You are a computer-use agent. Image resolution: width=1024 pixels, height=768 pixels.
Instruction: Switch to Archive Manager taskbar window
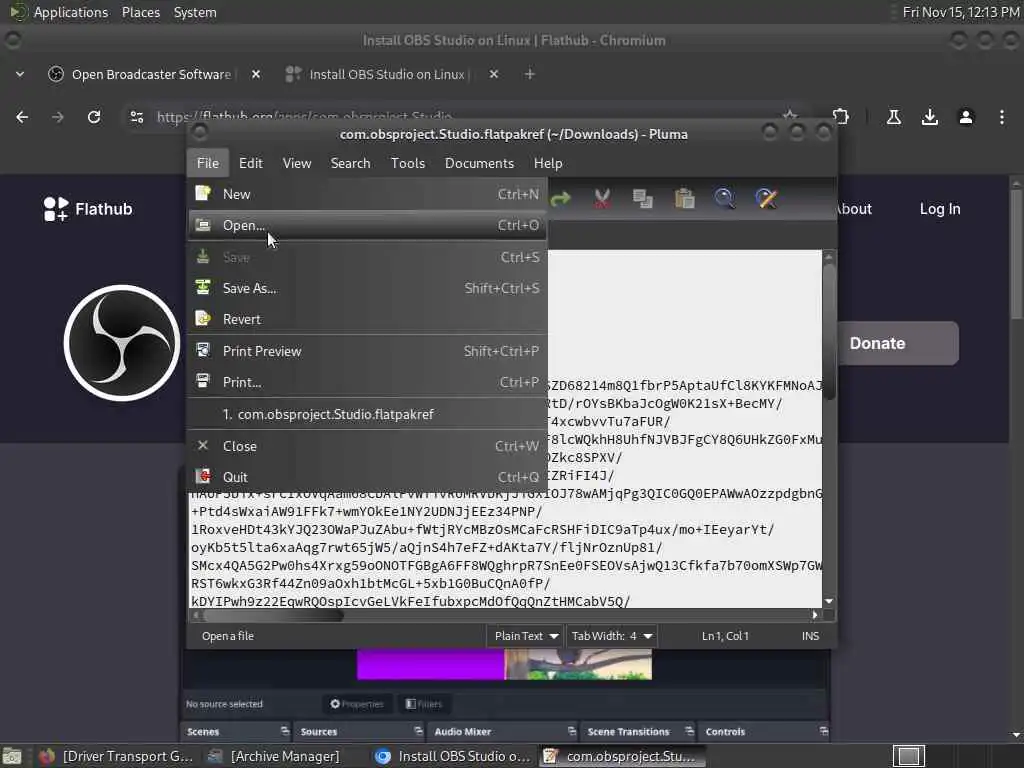(273, 756)
